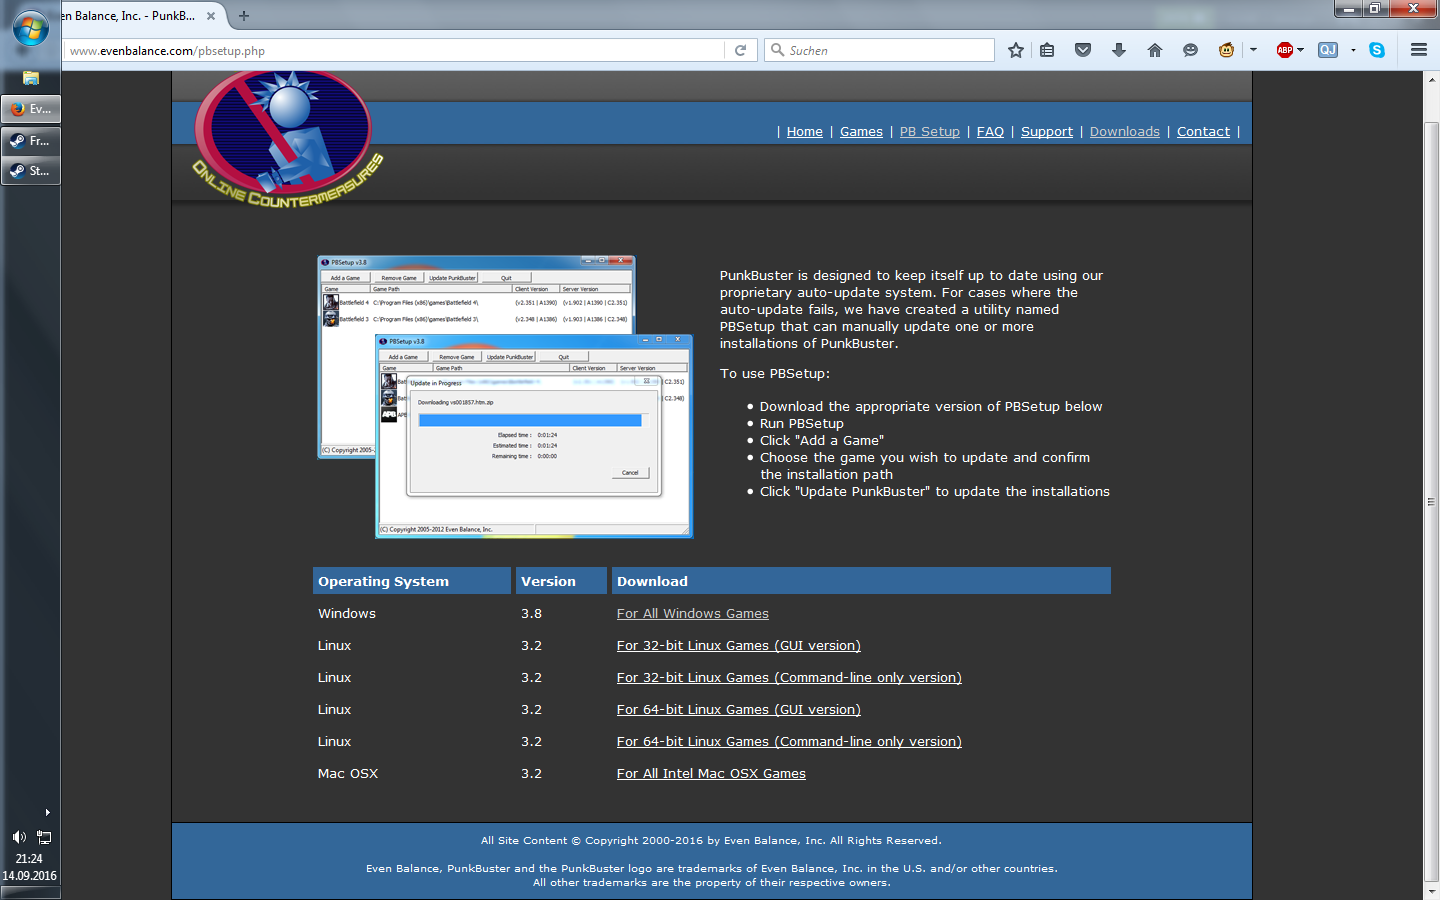Download For All Intel Mac OSX Games
The width and height of the screenshot is (1440, 900).
point(711,774)
